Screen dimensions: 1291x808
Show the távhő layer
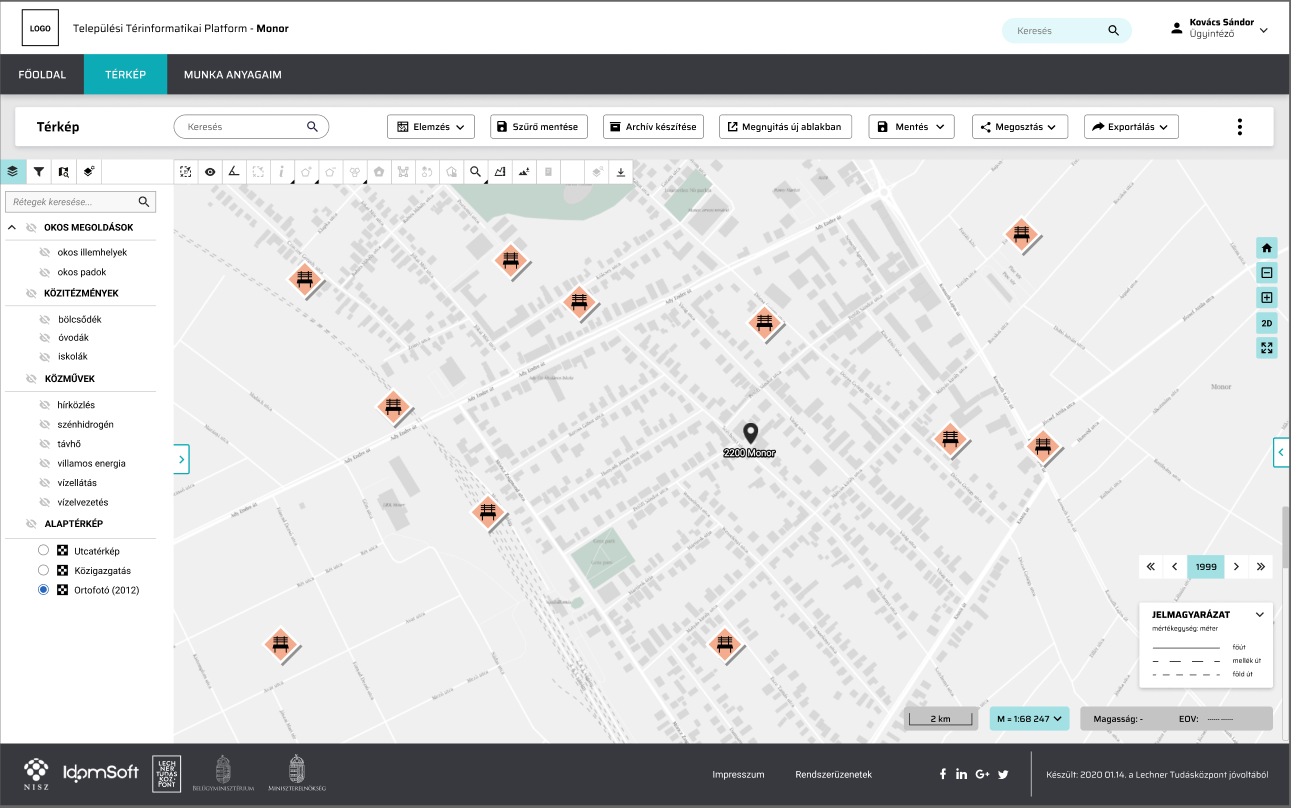click(44, 443)
